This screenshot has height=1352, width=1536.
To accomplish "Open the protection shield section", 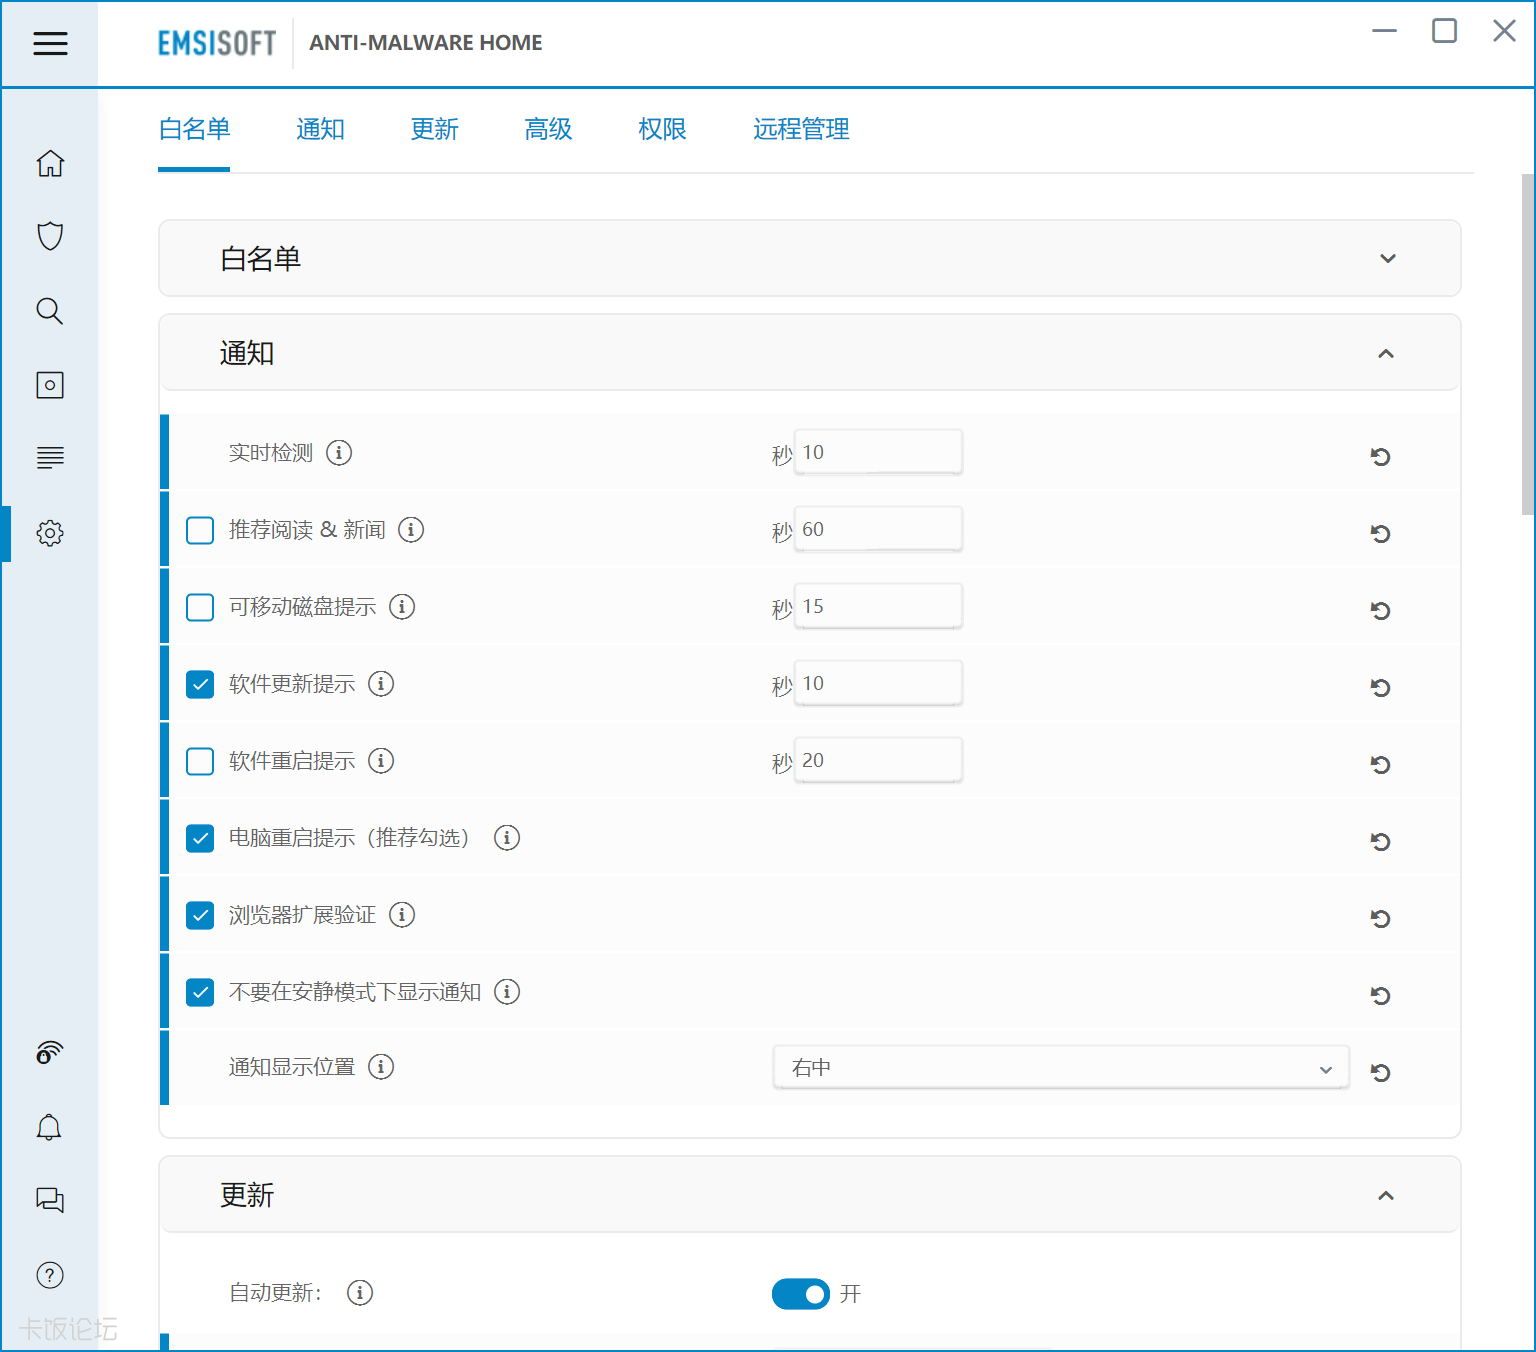I will (50, 236).
